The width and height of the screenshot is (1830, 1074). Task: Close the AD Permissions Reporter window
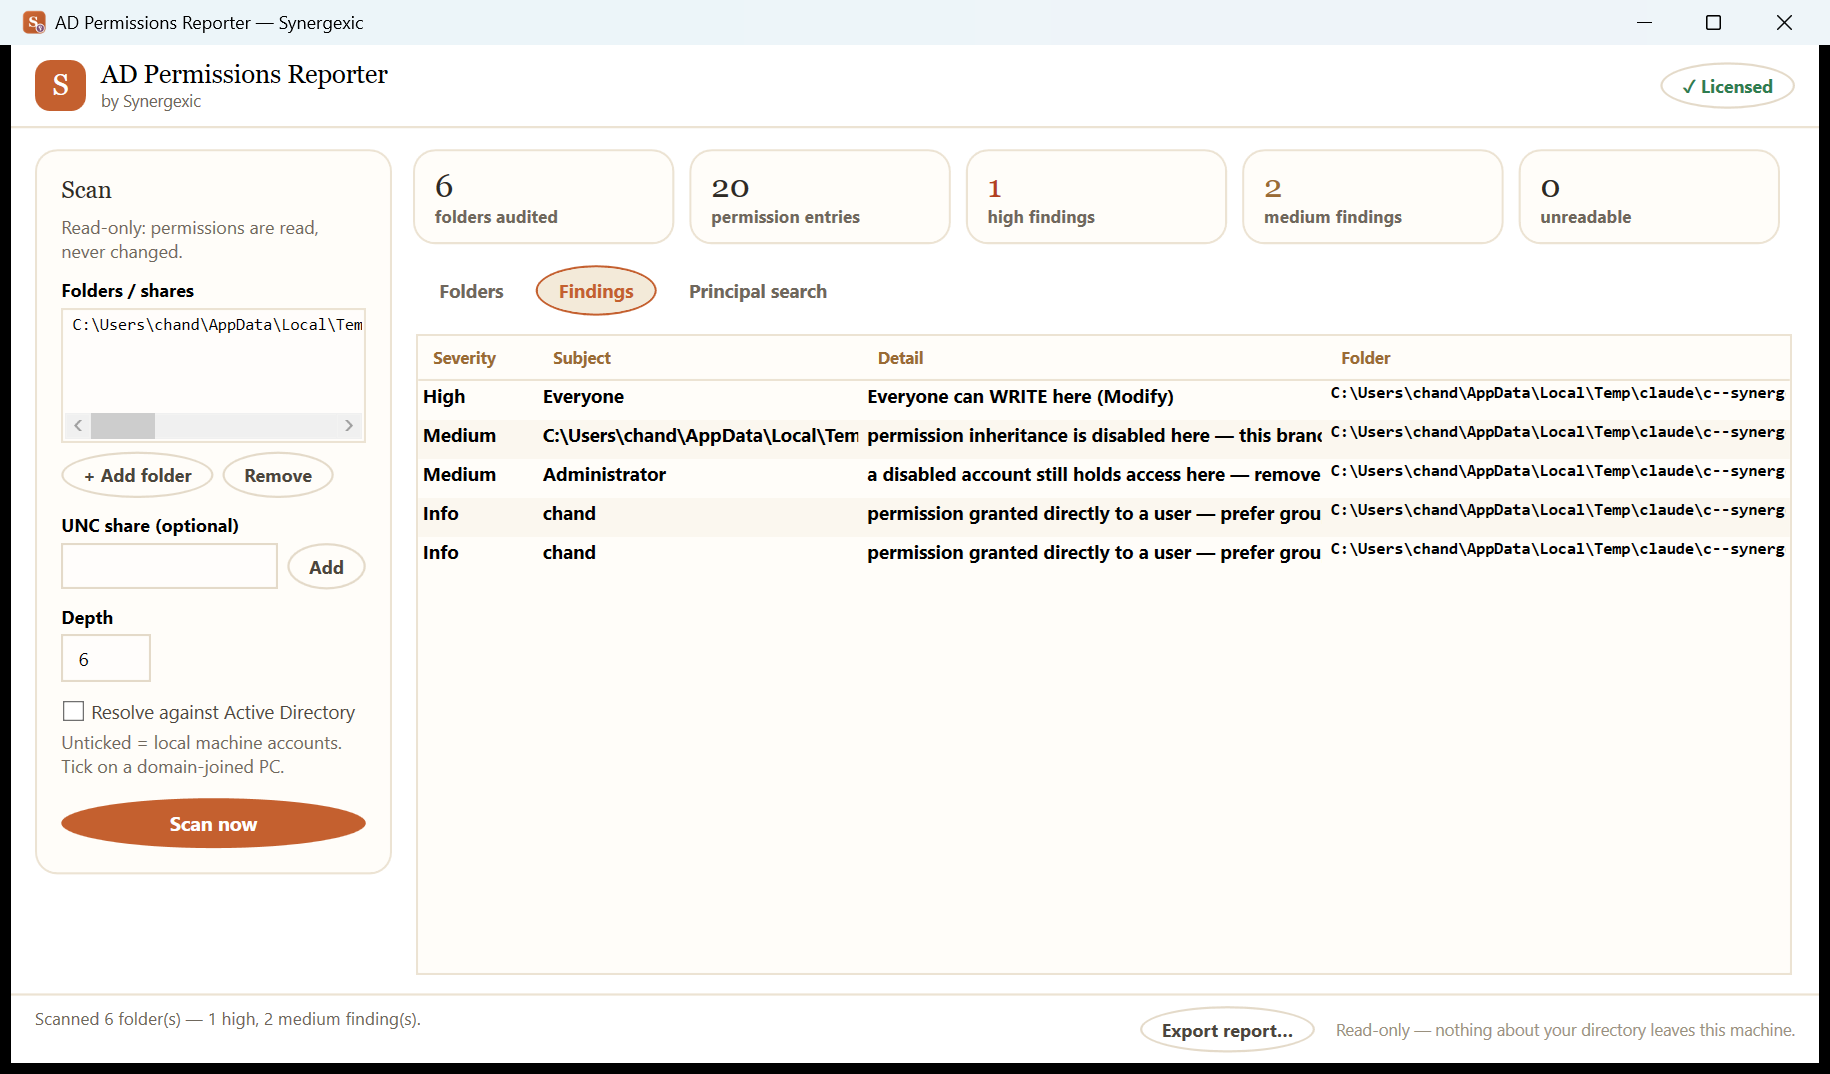point(1784,22)
